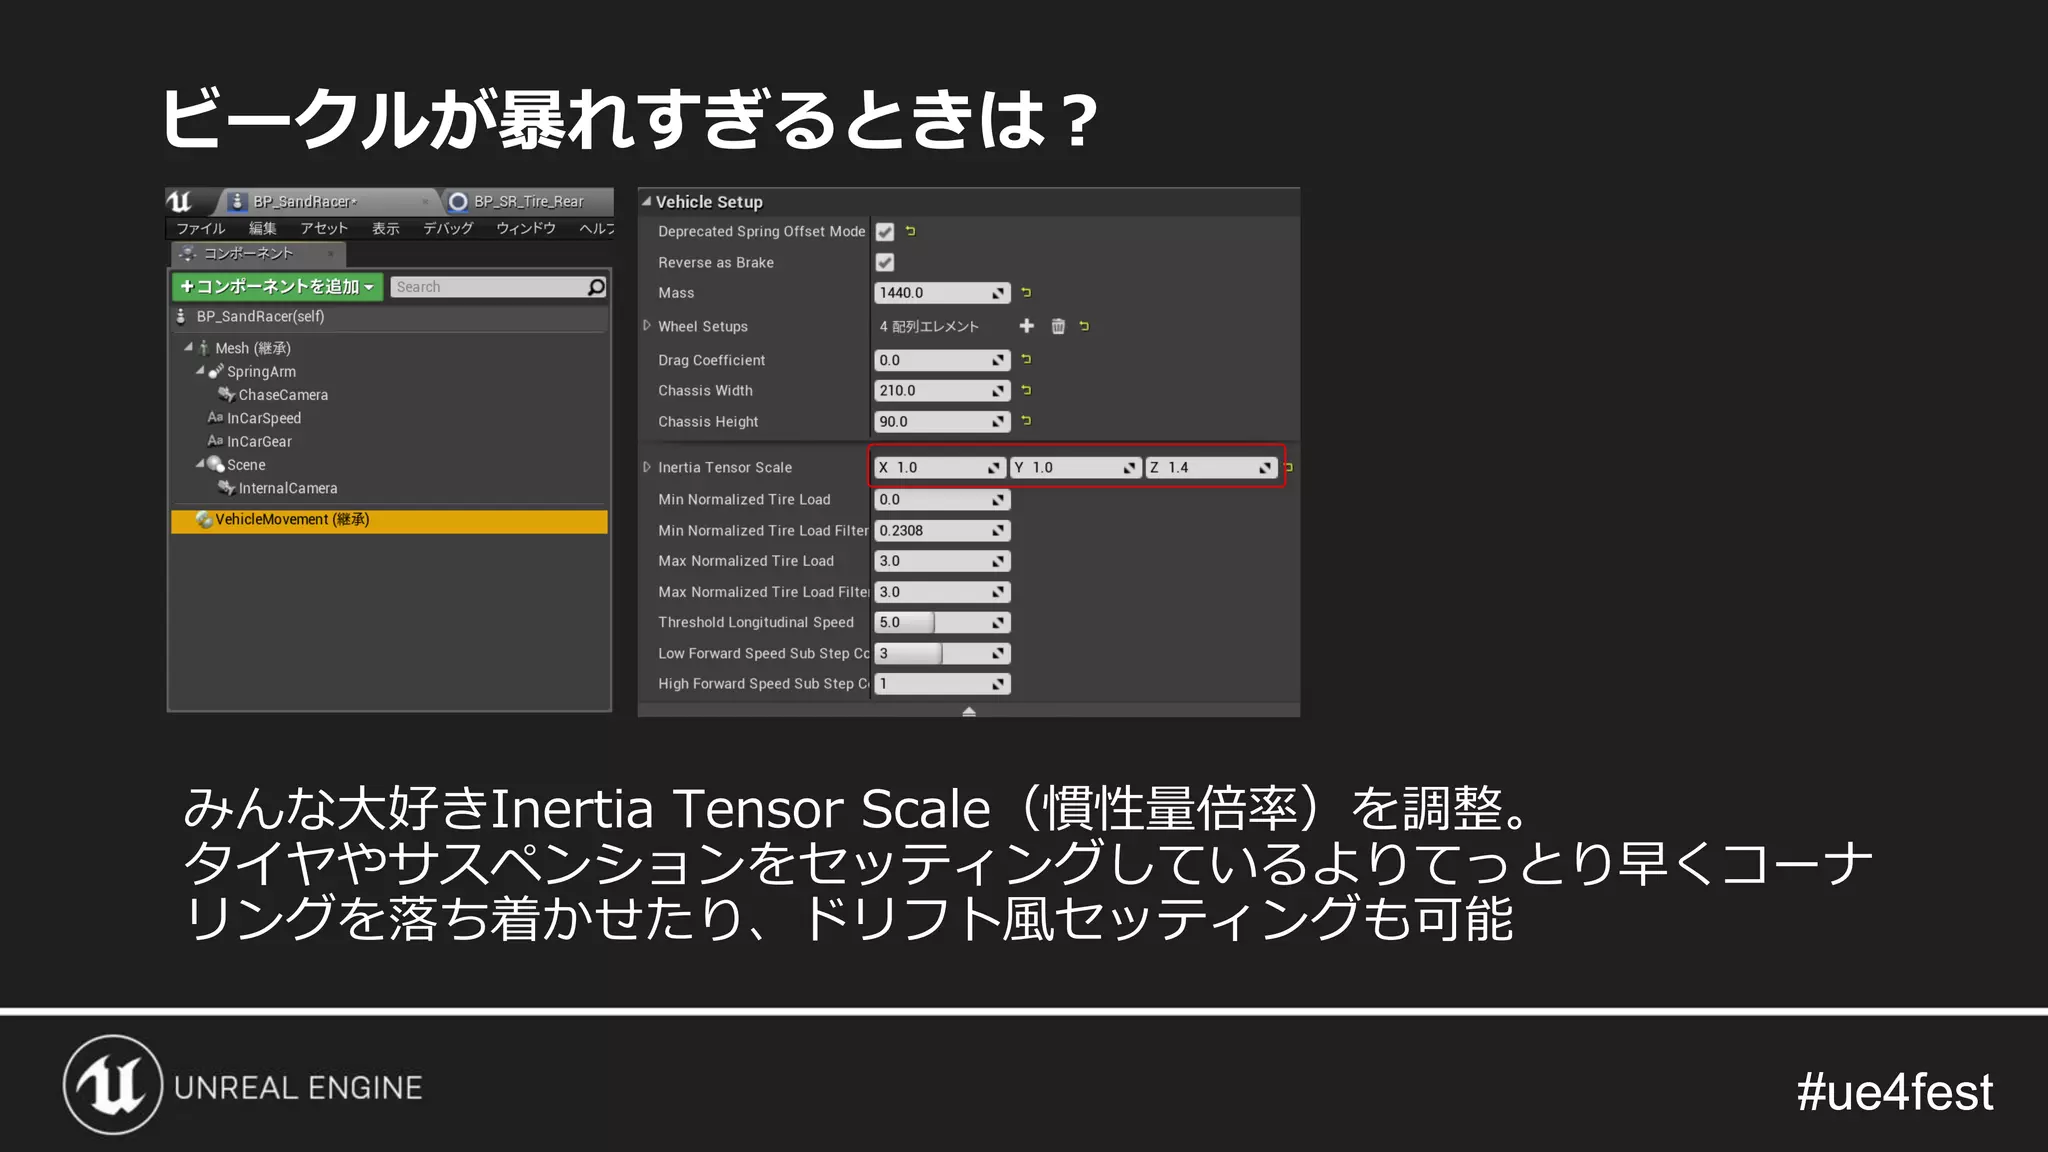Click the Min Normalized Tire Load field
This screenshot has width=2048, height=1152.
pos(942,500)
